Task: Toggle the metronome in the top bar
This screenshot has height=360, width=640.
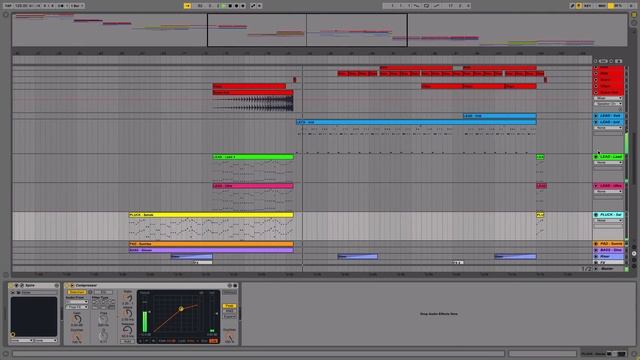Action: click(61, 6)
